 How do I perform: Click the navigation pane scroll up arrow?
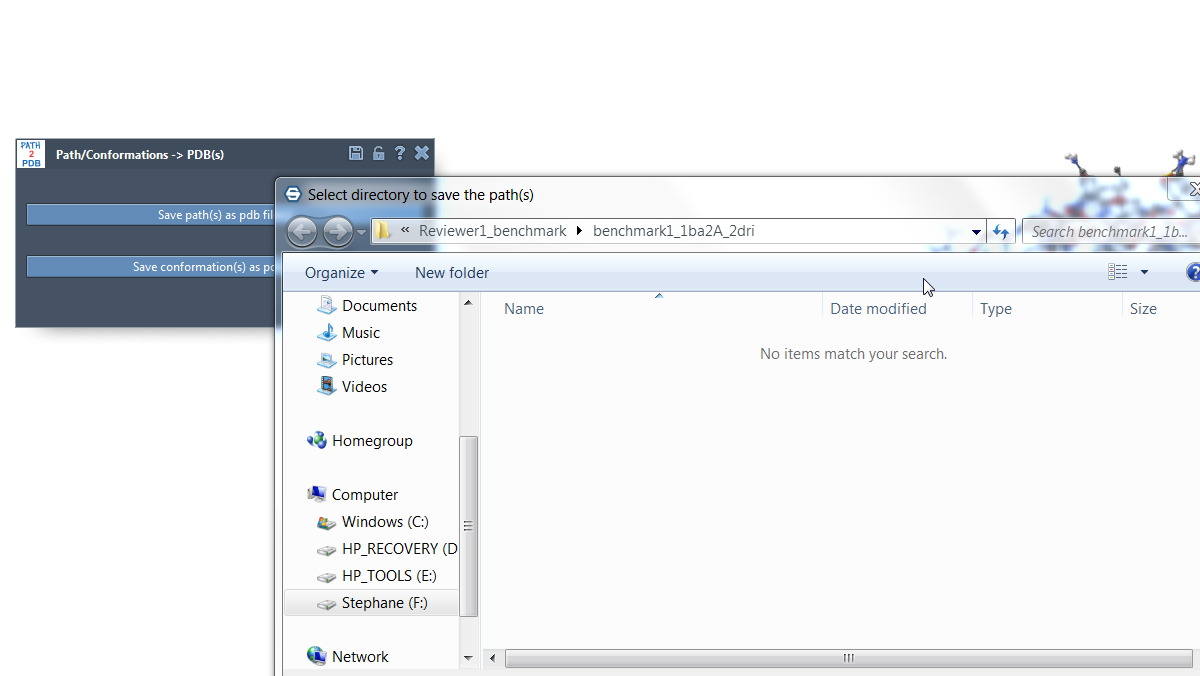tap(468, 303)
